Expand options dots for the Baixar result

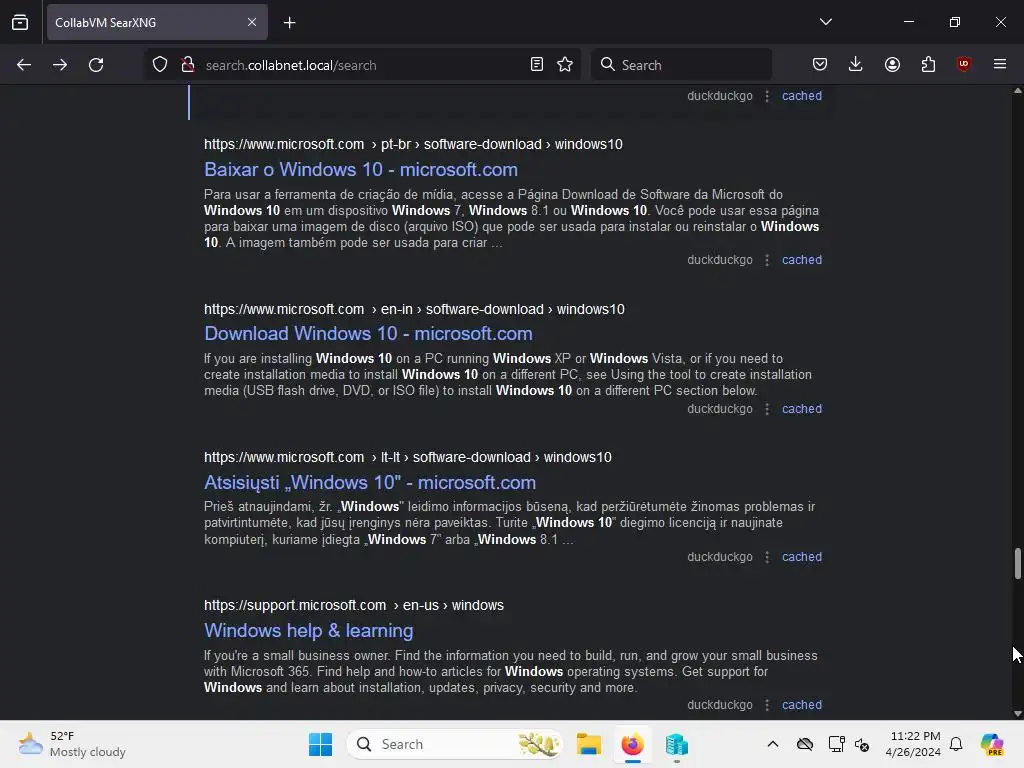[767, 260]
